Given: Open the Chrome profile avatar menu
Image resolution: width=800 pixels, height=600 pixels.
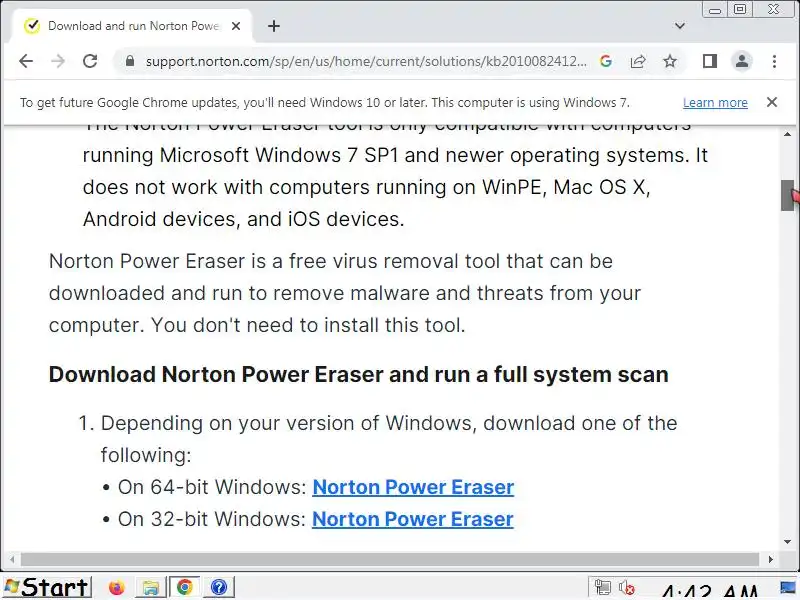Looking at the screenshot, I should tap(742, 61).
